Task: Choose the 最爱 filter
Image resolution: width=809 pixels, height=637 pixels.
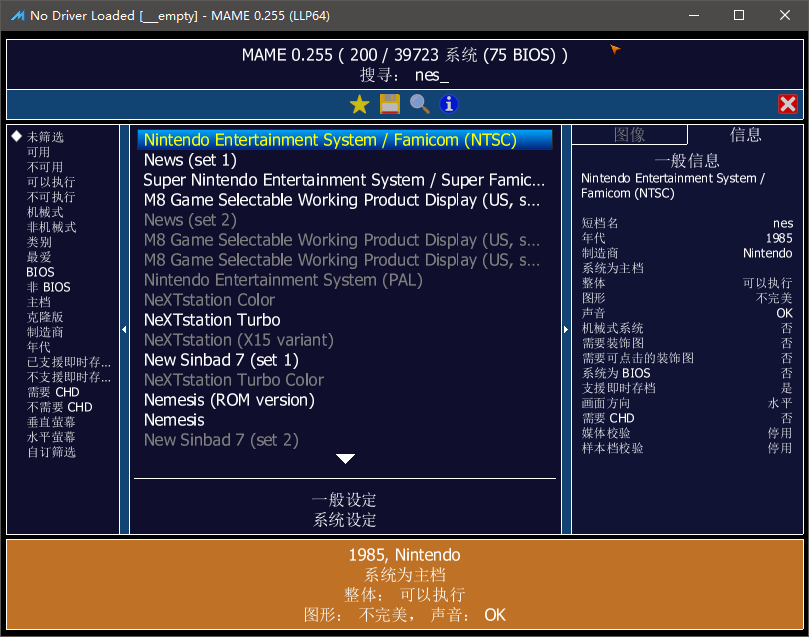Action: (39, 257)
